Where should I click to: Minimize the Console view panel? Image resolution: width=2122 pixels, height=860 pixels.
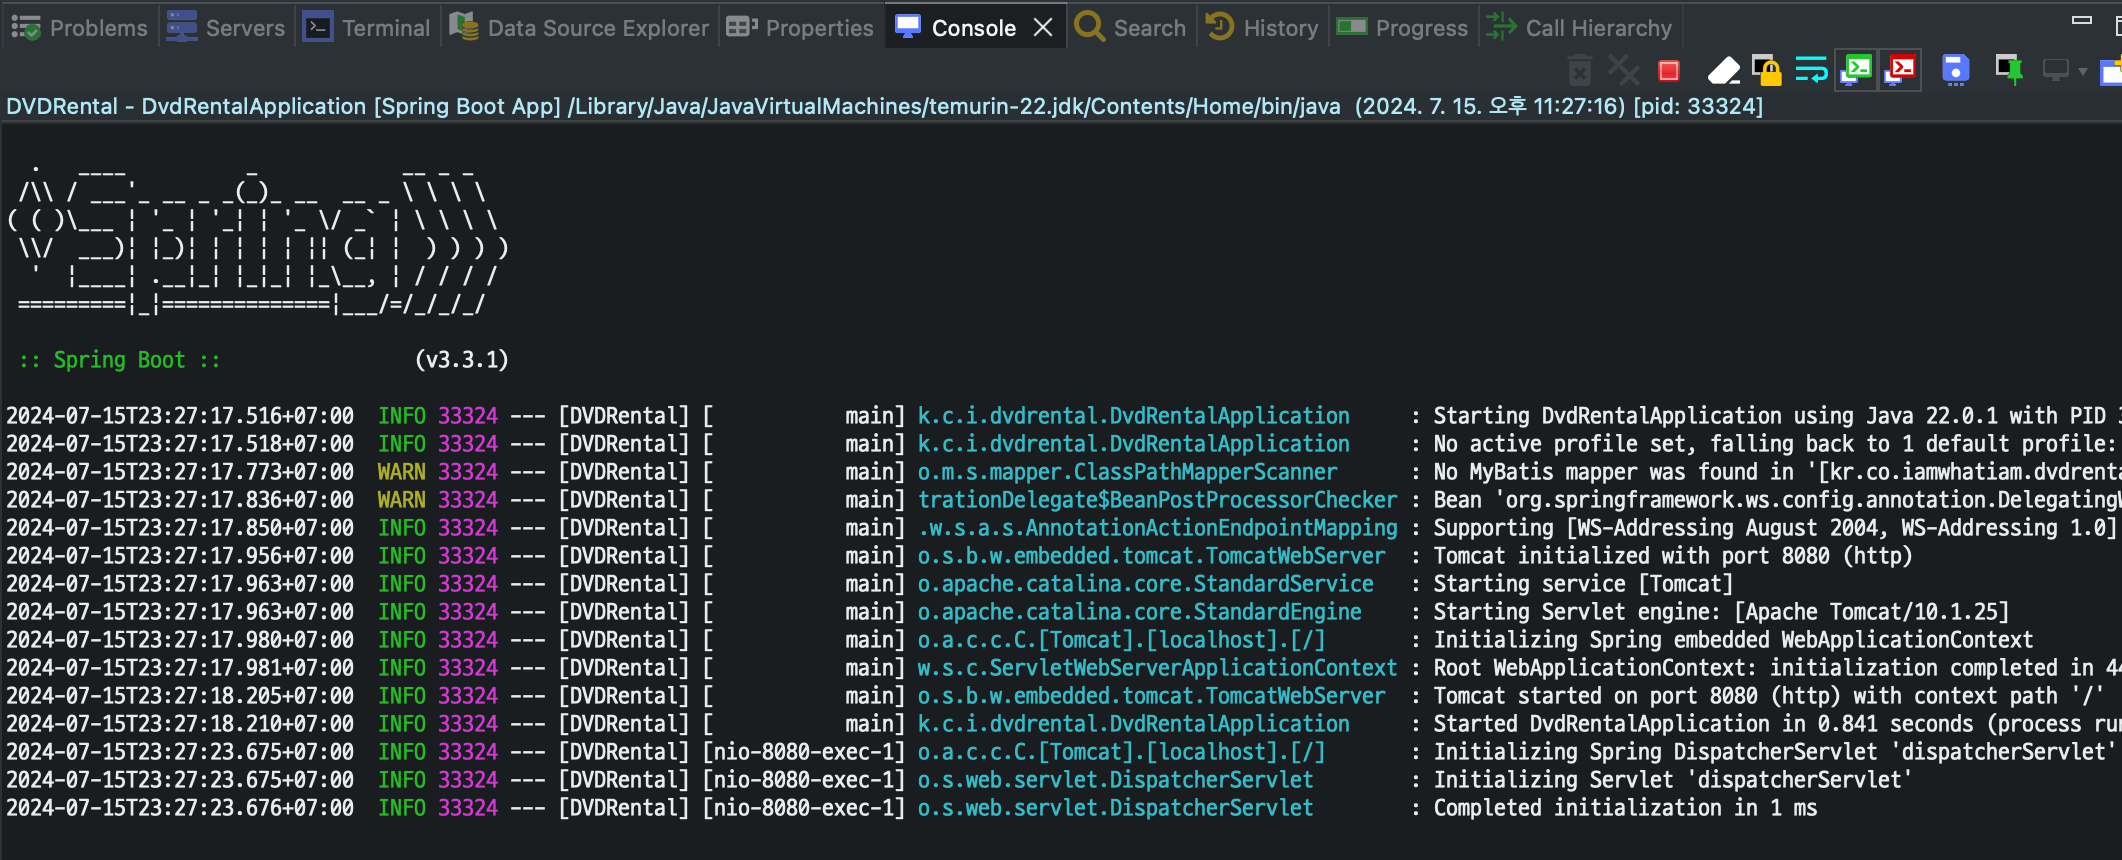pos(2082,19)
